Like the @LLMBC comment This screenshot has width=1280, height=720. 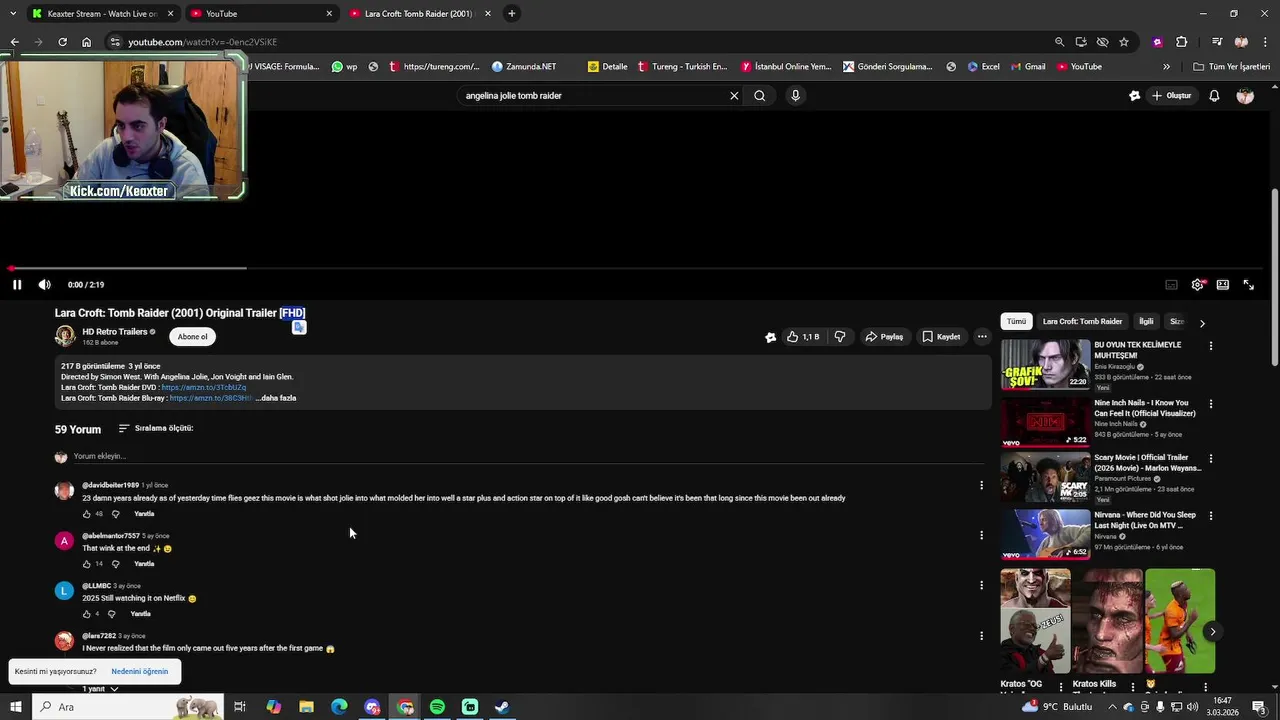tap(86, 614)
